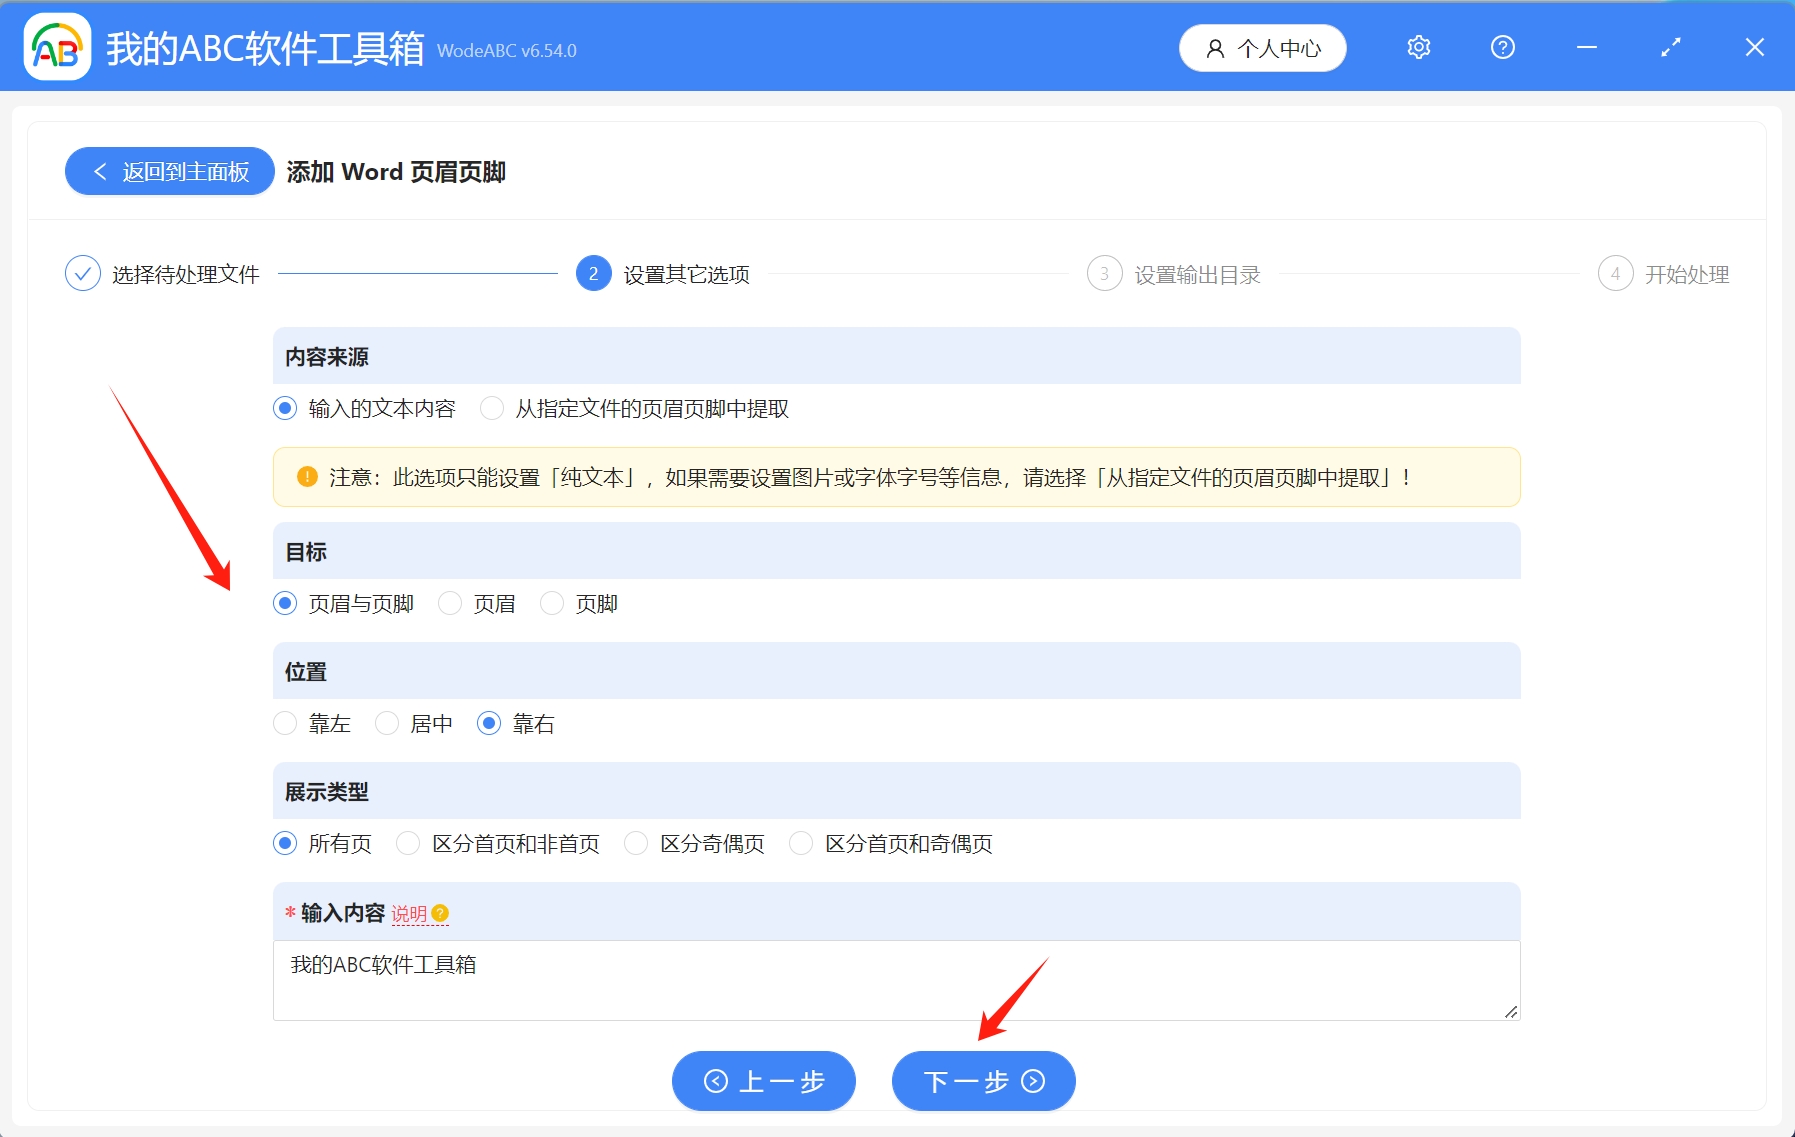Click the step 1 checkmark circle icon
Viewport: 1795px width, 1137px height.
pos(82,273)
